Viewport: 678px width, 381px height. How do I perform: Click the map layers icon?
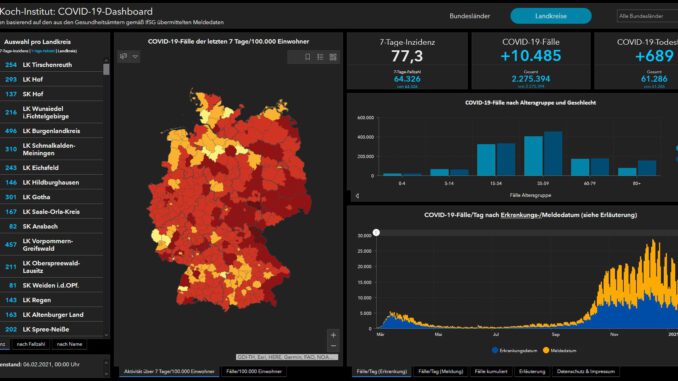[x=124, y=56]
